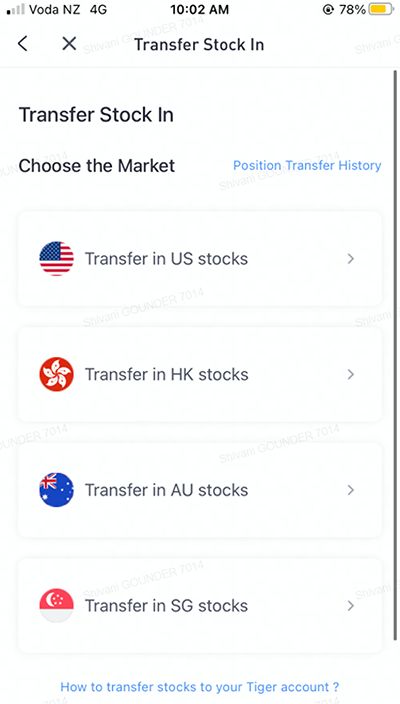Expand chevron for US stocks row

pos(351,259)
